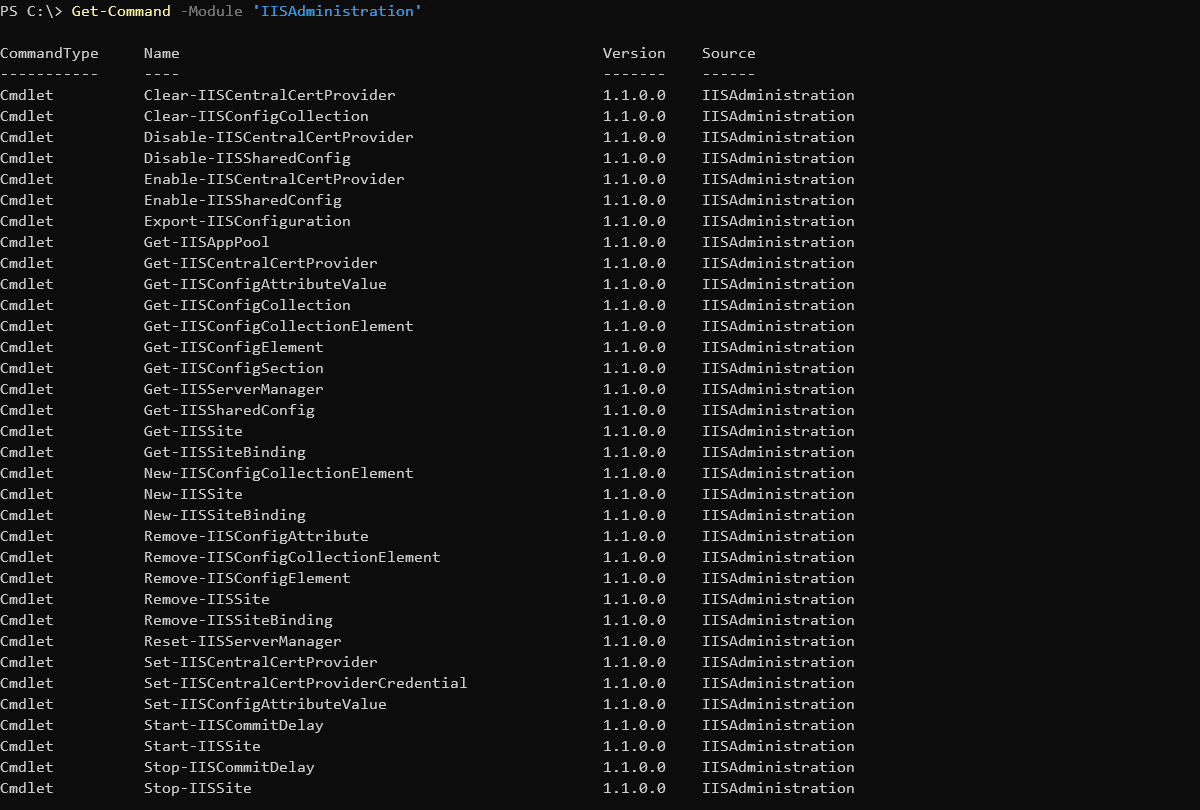Select Clear-IISConfigCollection cmdlet name
The image size is (1200, 810).
pos(256,116)
